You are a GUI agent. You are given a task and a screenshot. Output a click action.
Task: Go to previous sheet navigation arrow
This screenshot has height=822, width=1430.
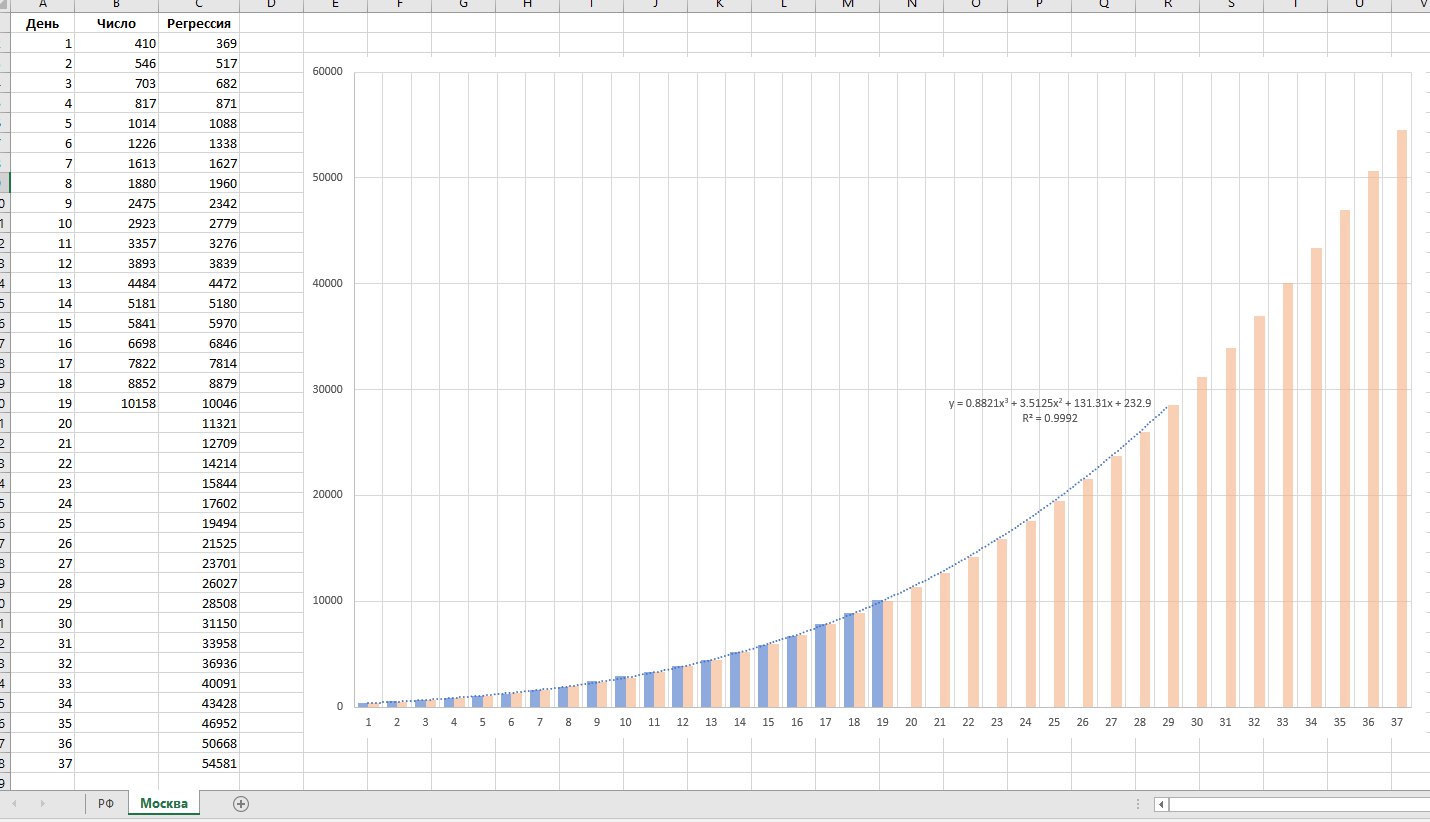(x=15, y=804)
